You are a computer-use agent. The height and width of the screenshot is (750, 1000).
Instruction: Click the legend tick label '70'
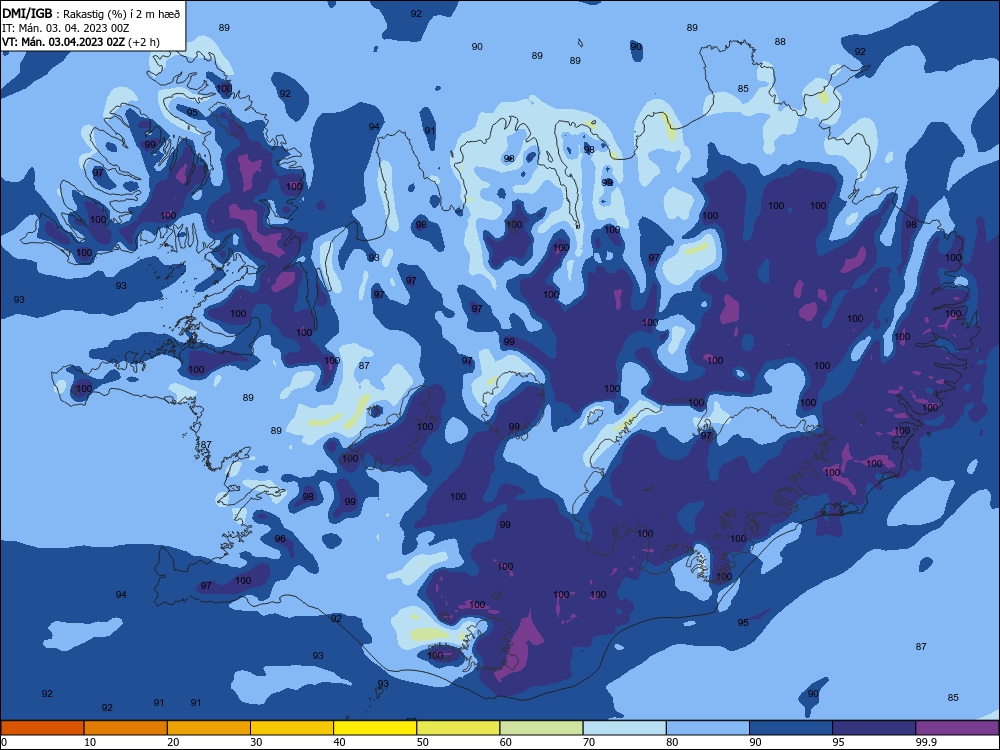(589, 742)
